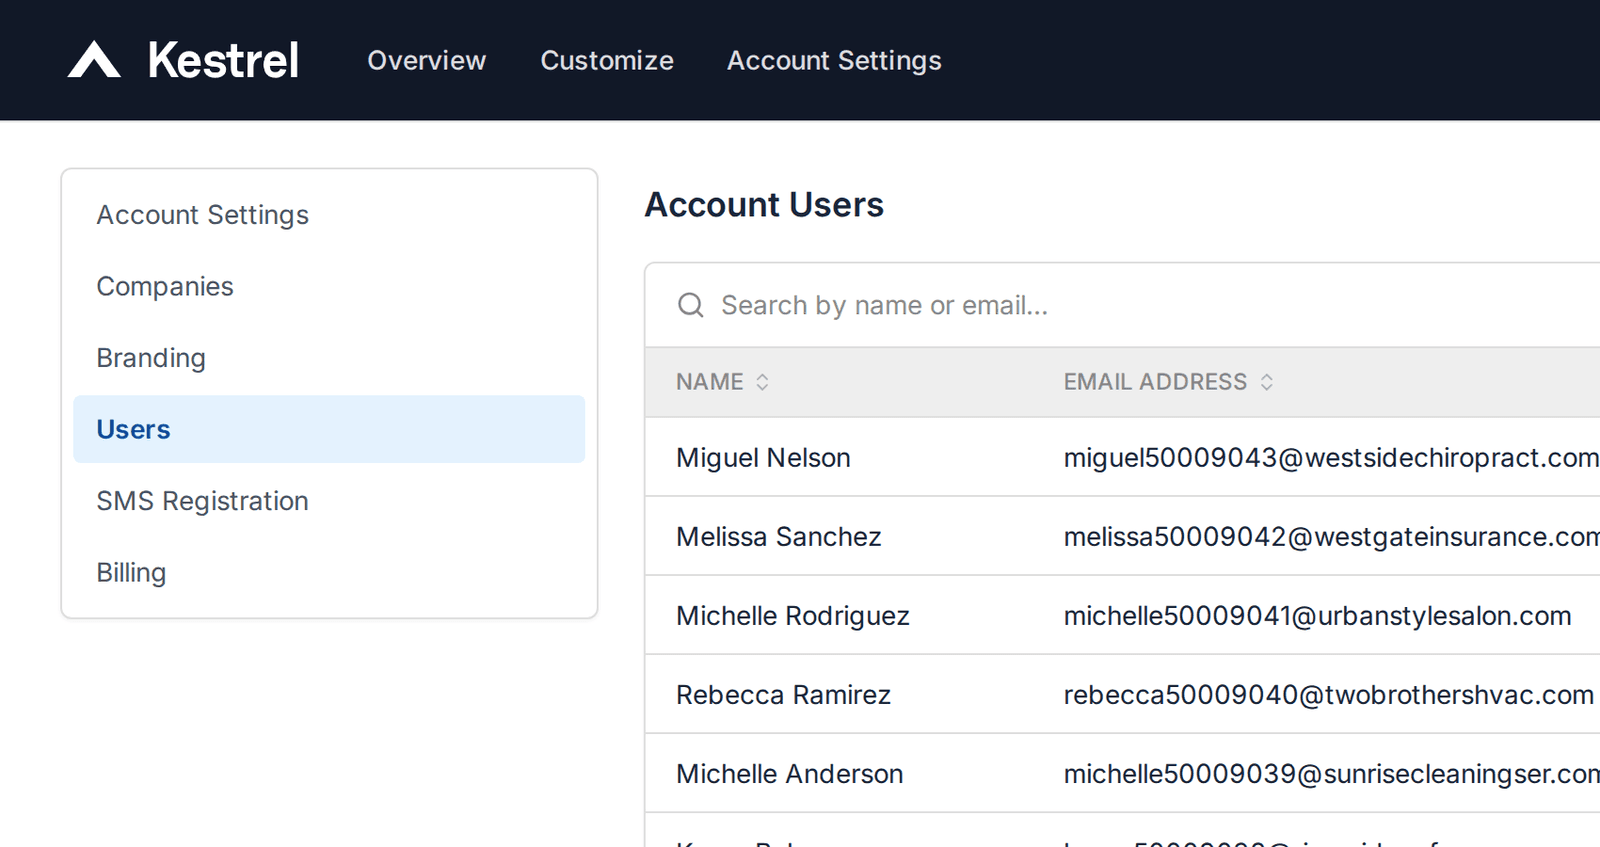Click email michelle50009041@urbanstylesalon.com
The image size is (1600, 847).
pos(1317,616)
